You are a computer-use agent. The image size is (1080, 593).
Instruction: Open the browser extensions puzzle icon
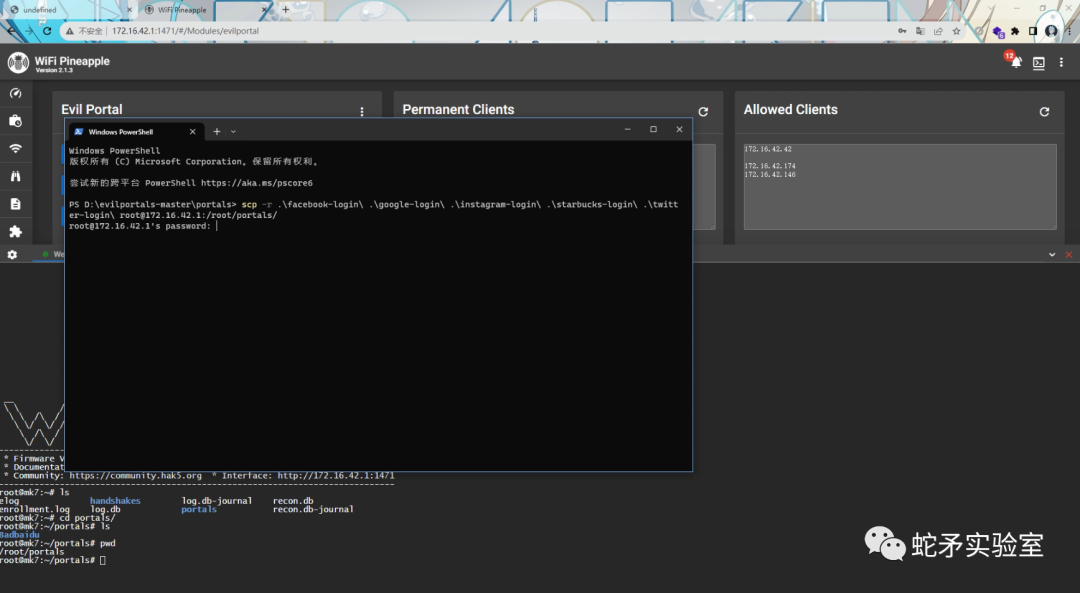[1015, 31]
